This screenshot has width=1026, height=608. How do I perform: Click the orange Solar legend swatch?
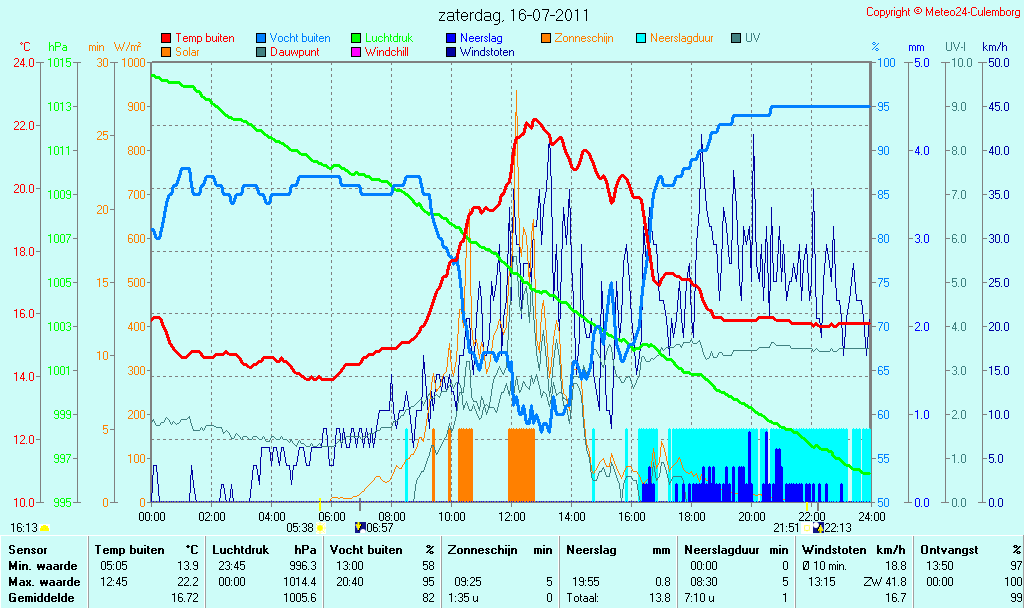pyautogui.click(x=166, y=52)
